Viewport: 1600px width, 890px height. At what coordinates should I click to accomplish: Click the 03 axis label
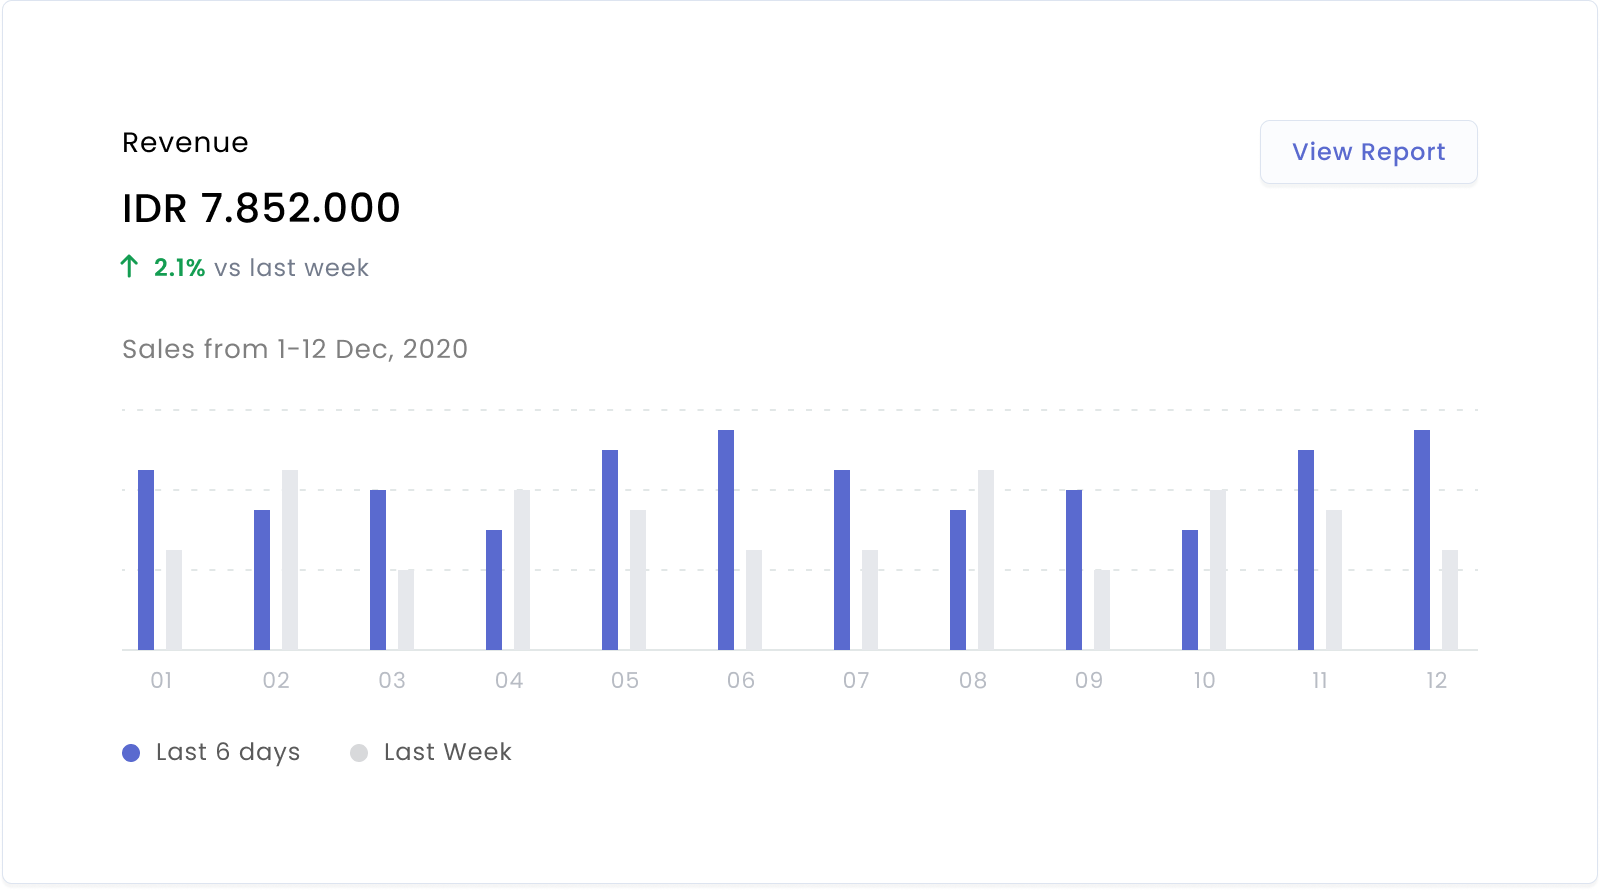[x=392, y=681]
